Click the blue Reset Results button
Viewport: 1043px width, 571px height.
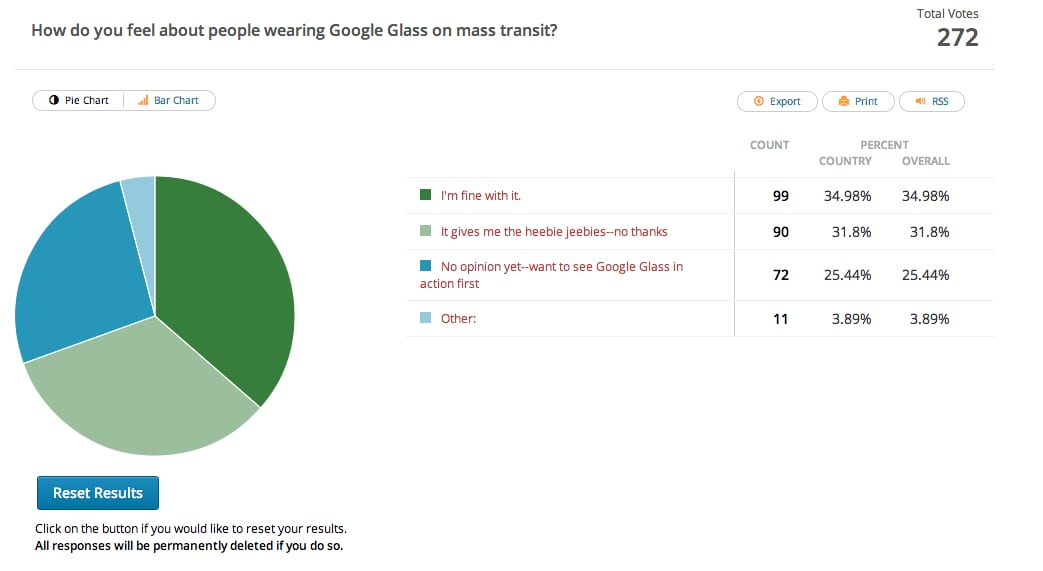(98, 493)
